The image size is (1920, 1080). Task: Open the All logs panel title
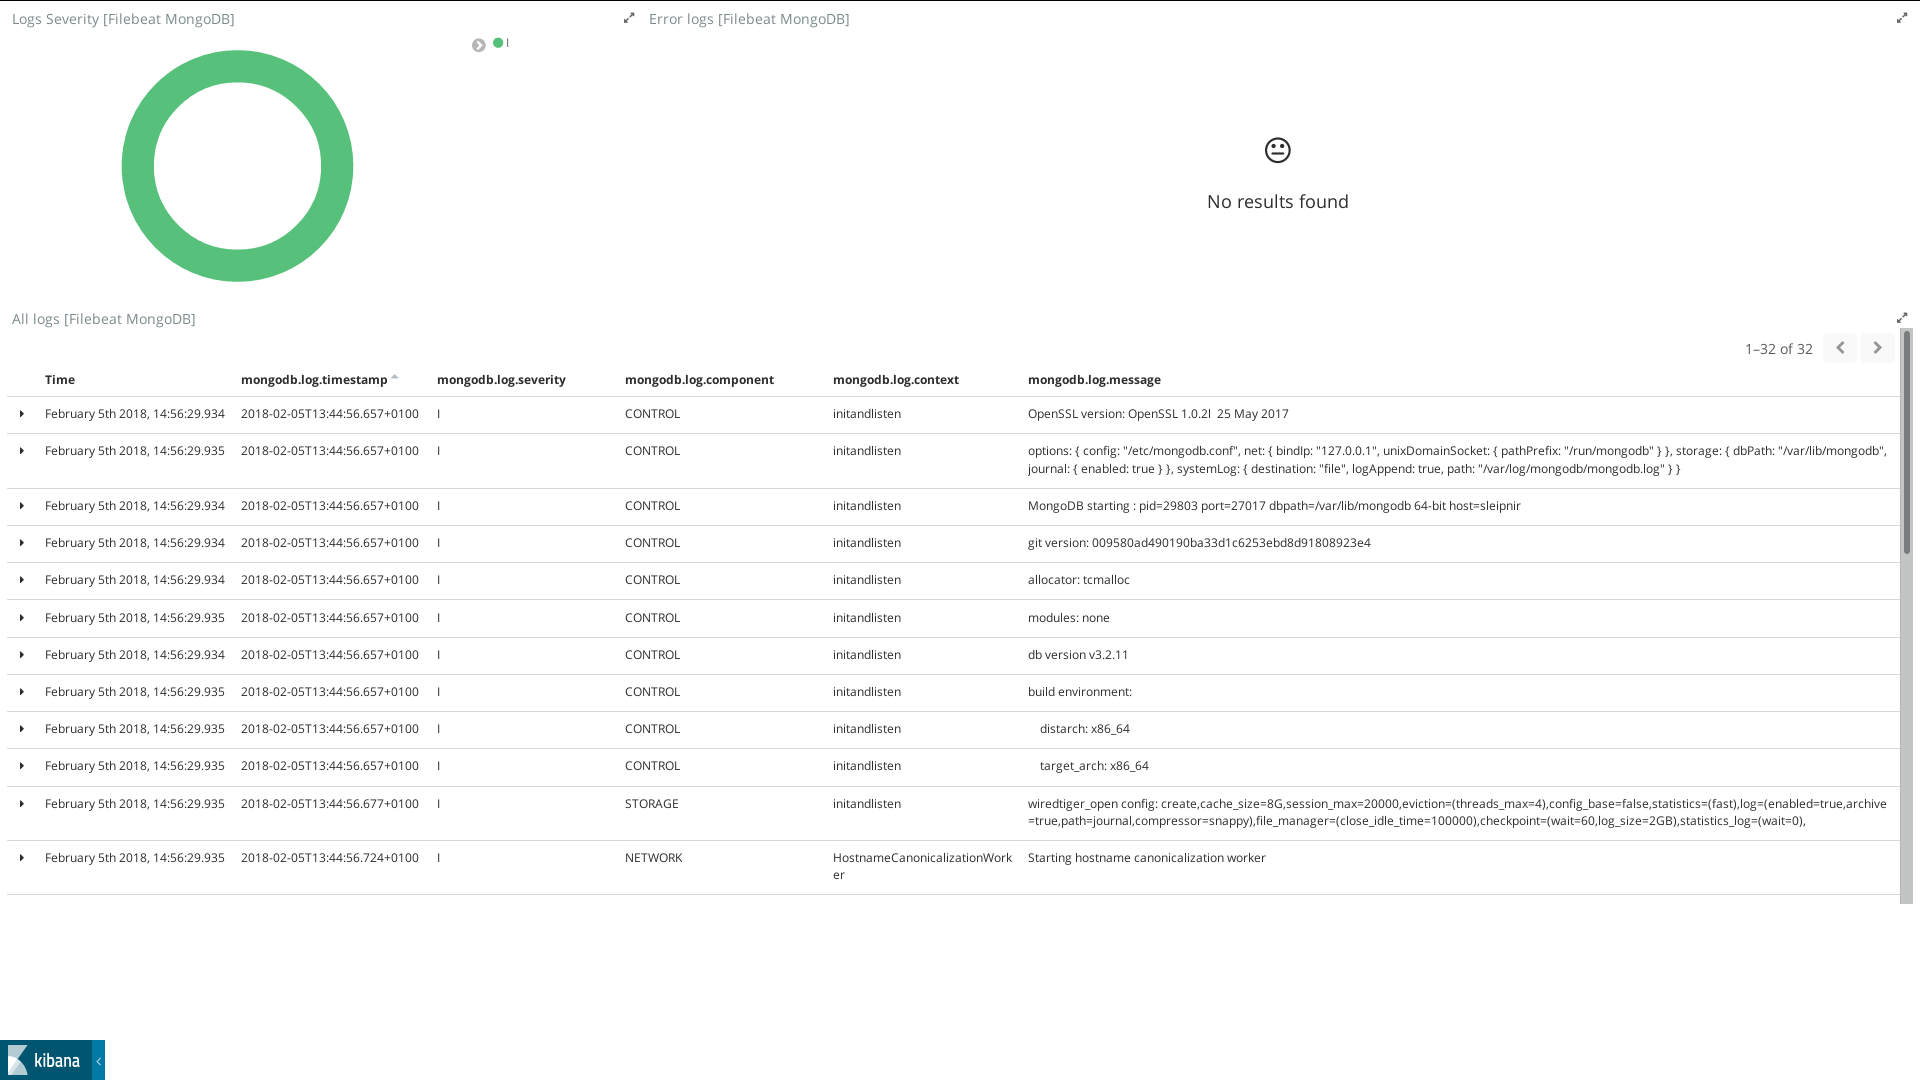(x=103, y=318)
